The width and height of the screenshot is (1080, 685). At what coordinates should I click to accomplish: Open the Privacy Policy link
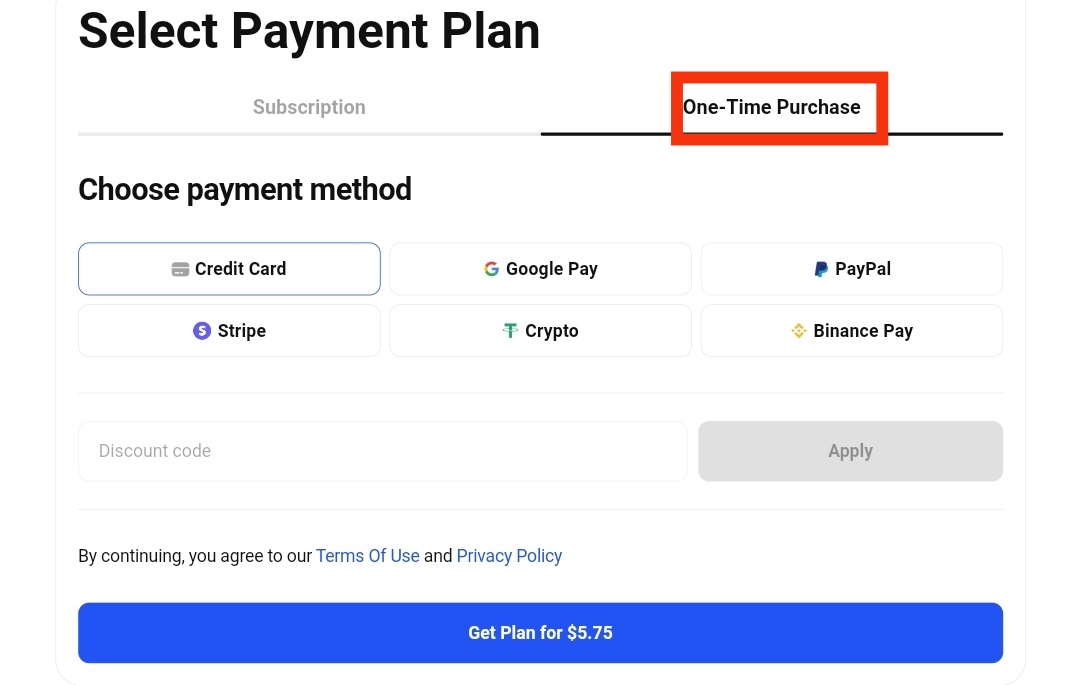click(509, 556)
